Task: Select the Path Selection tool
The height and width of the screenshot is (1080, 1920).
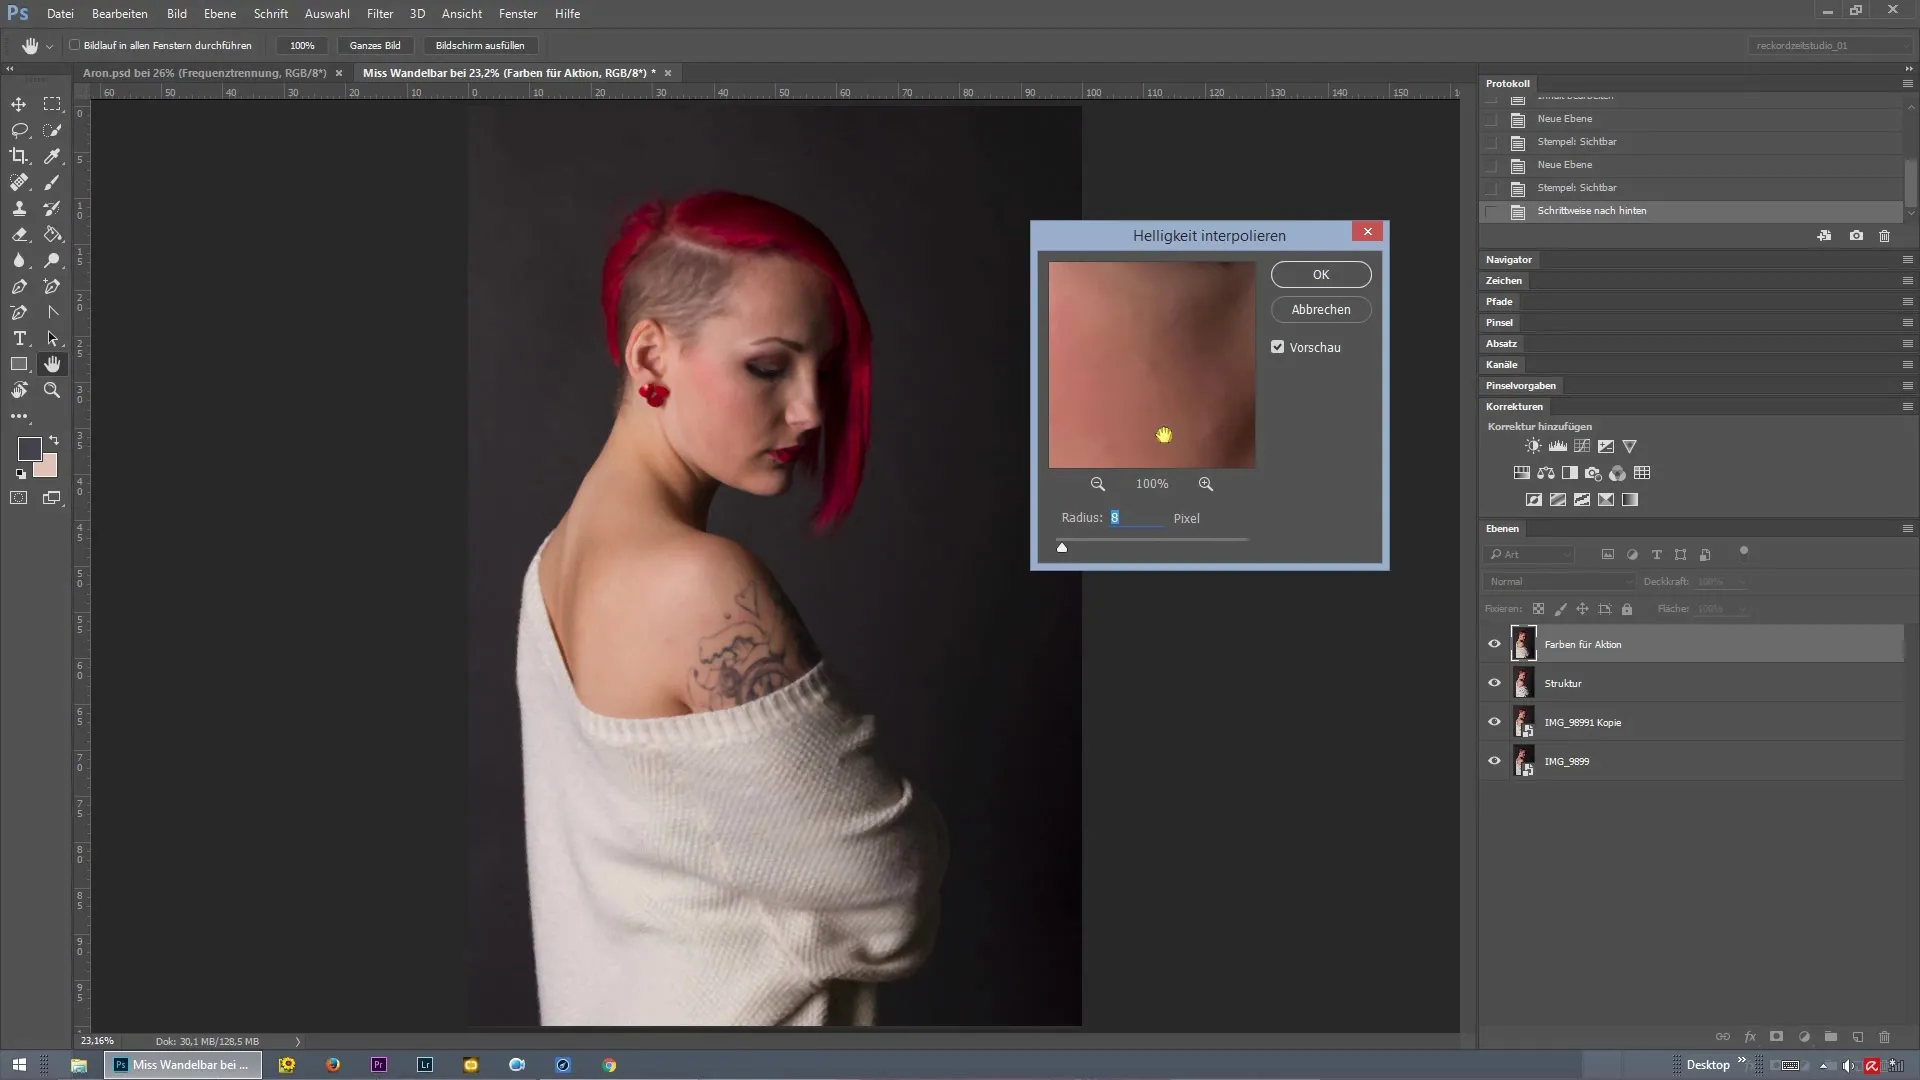Action: pos(52,338)
